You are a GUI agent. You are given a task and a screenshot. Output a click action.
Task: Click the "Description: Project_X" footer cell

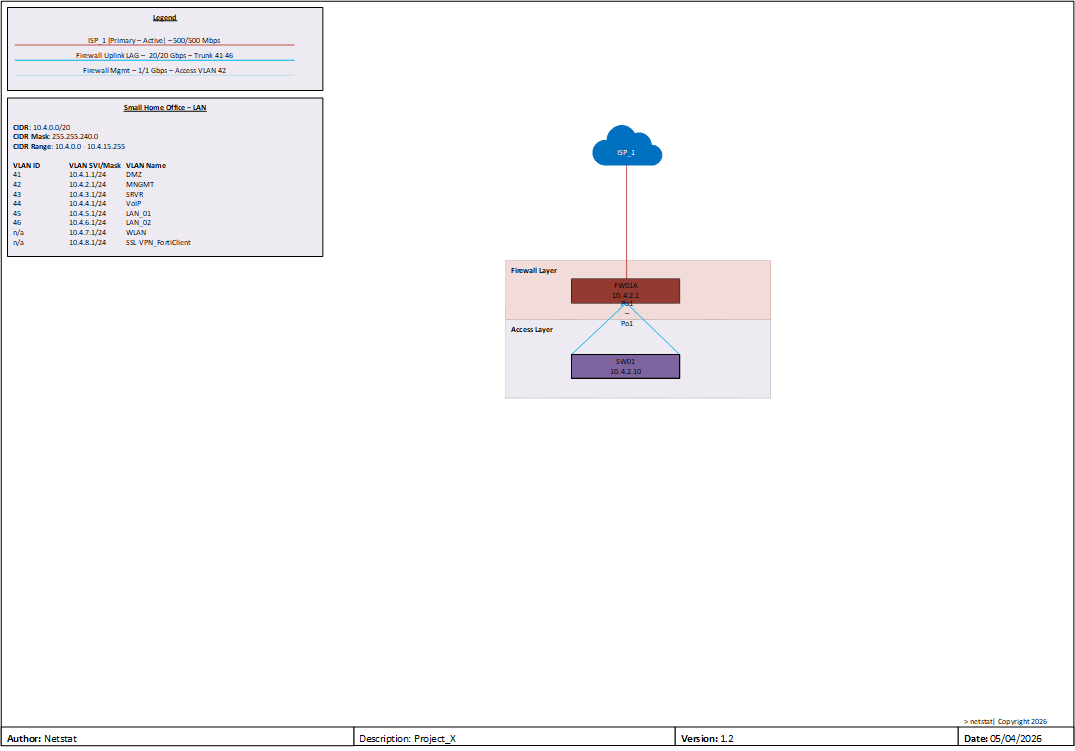(514, 738)
